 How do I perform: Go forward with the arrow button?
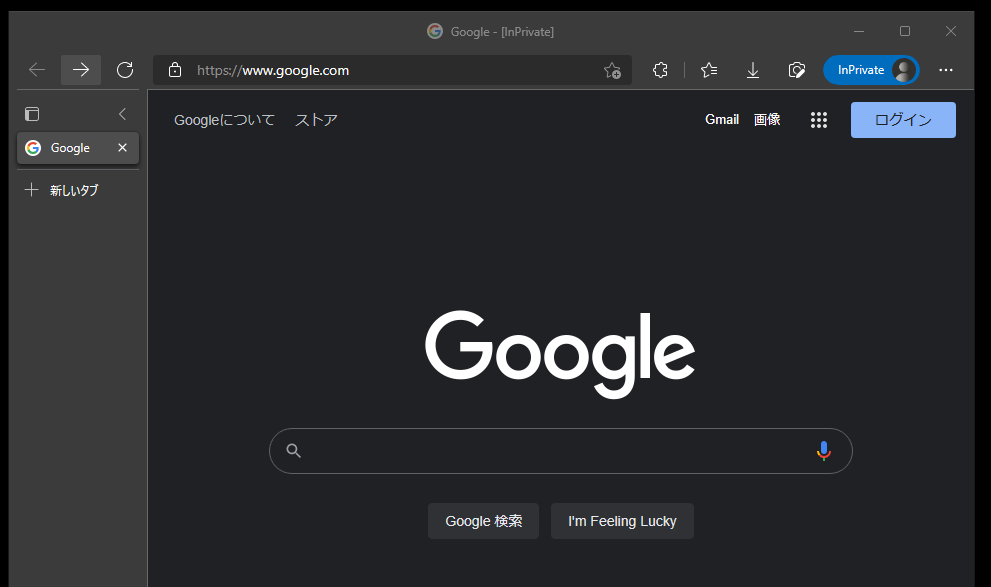tap(81, 70)
